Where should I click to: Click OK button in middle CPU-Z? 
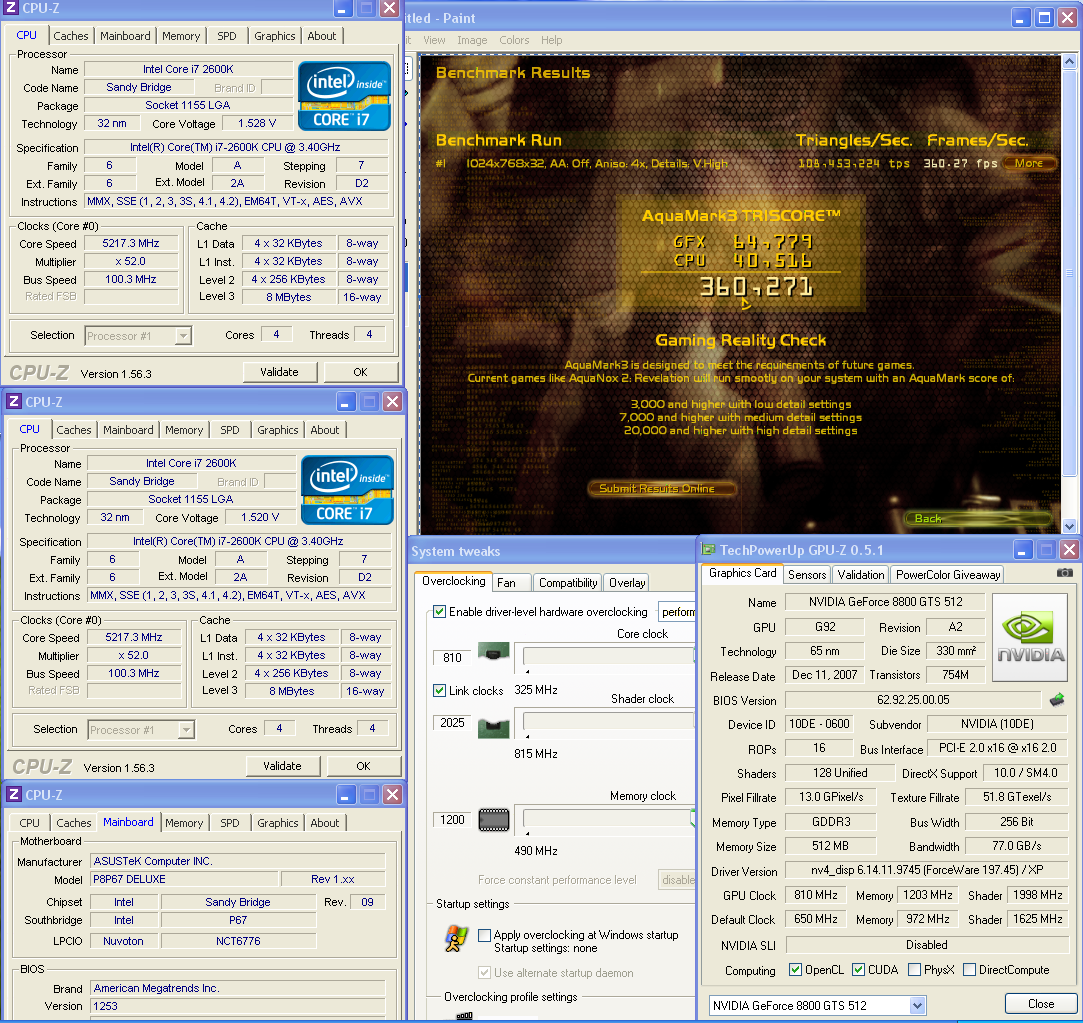coord(363,766)
